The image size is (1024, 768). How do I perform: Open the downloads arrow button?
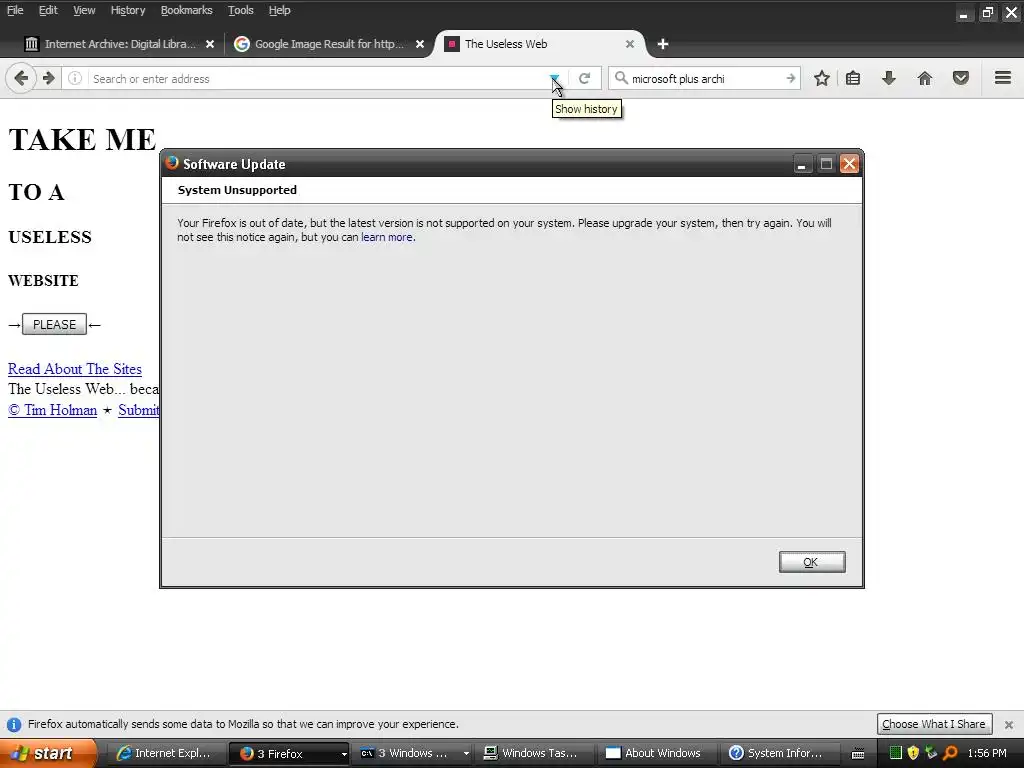888,78
